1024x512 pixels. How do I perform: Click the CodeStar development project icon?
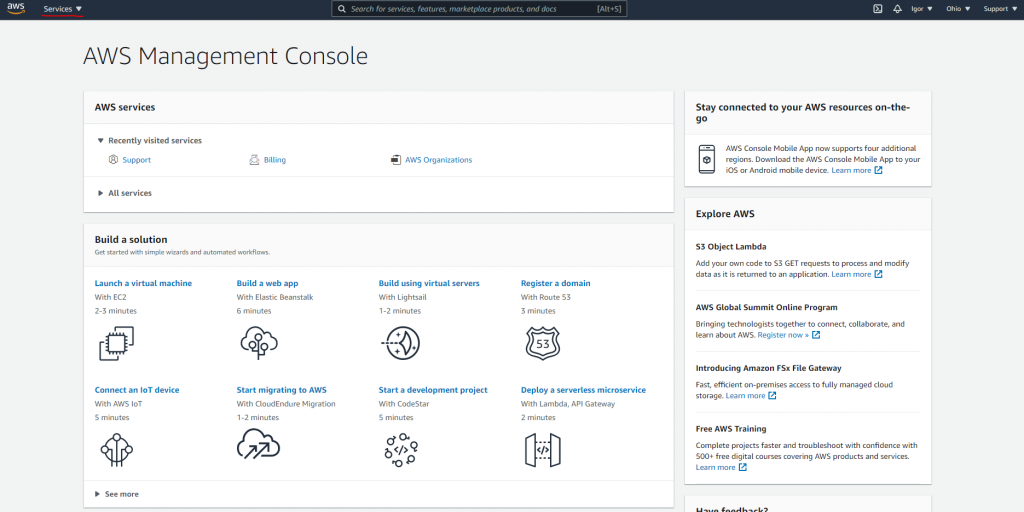click(x=401, y=449)
